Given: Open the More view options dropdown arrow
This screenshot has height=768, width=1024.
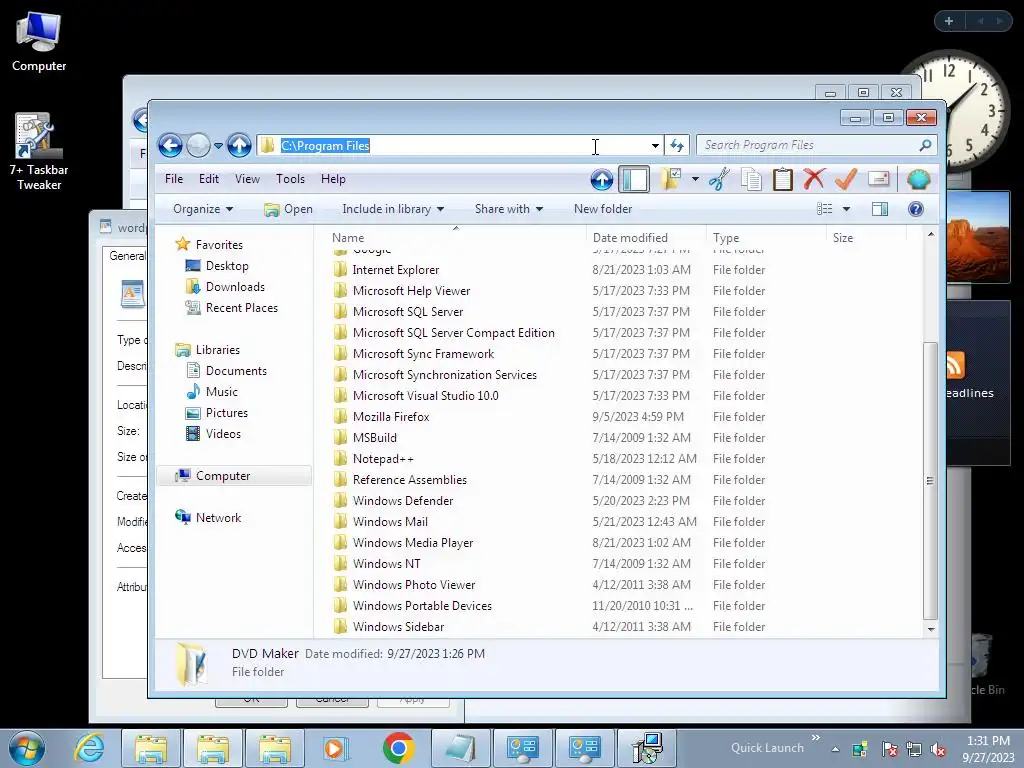Looking at the screenshot, I should (846, 209).
